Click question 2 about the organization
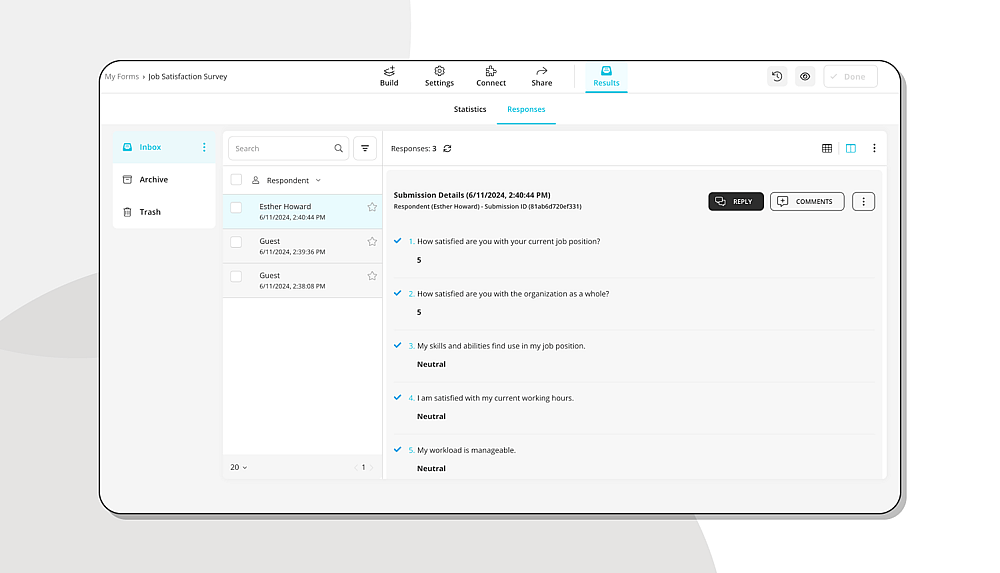 tap(513, 294)
